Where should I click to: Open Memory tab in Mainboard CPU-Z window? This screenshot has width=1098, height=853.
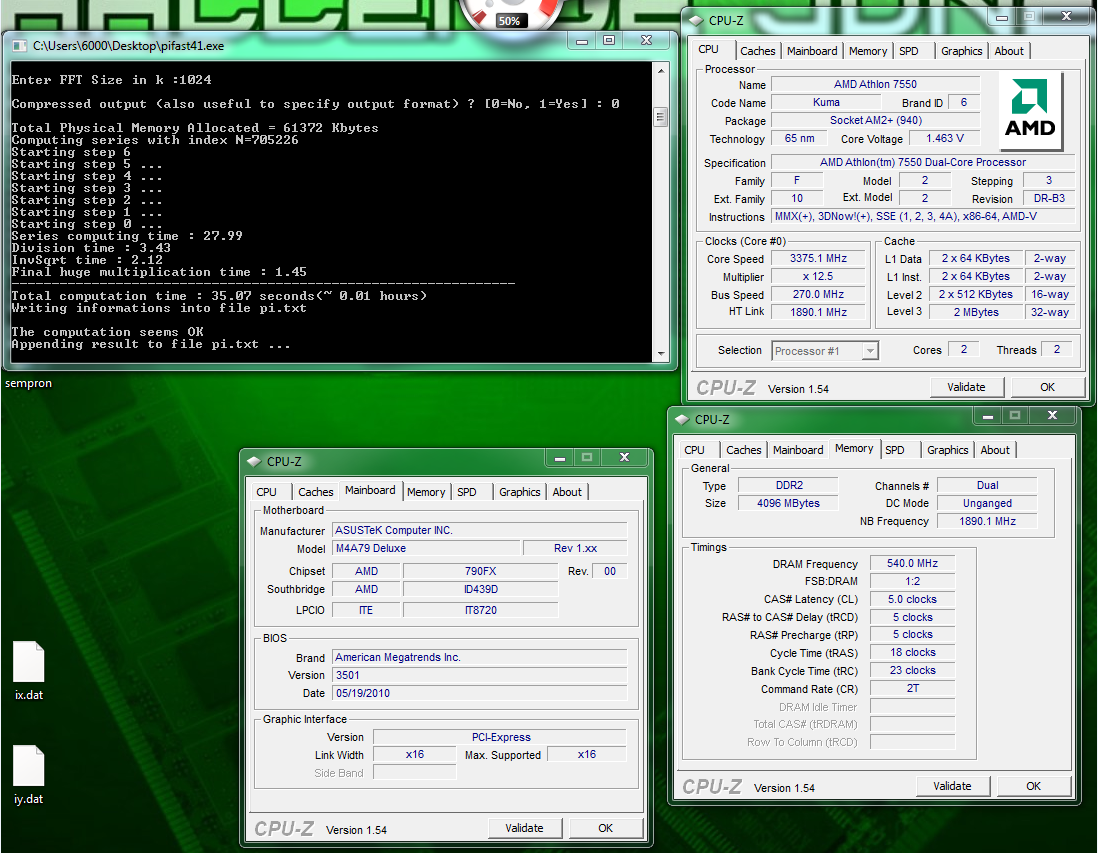coord(426,492)
